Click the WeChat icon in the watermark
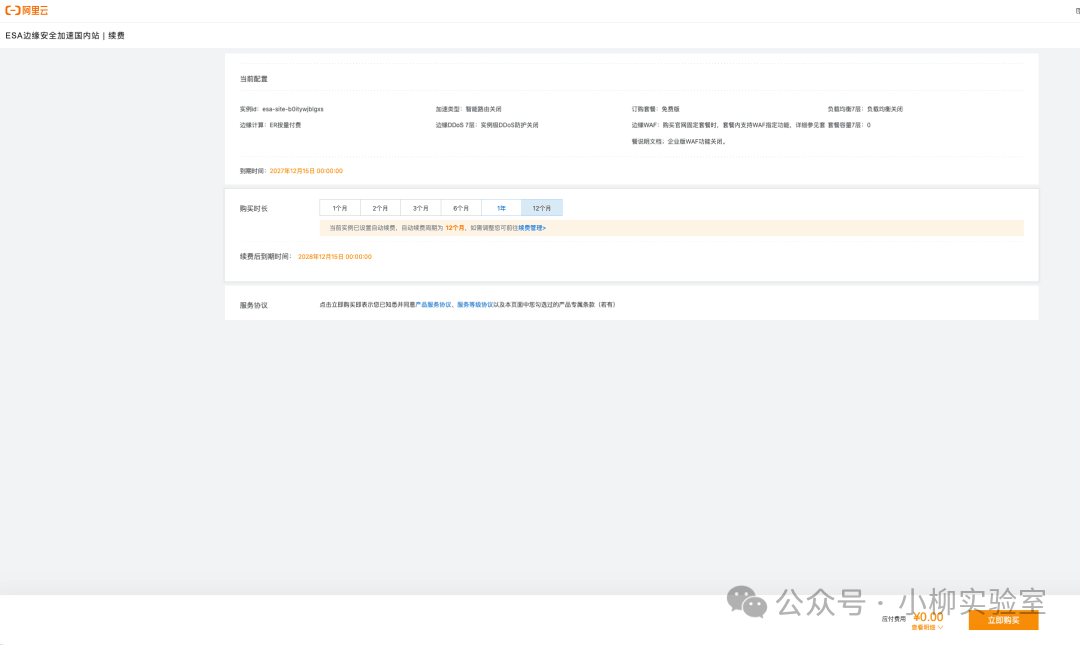Screen dimensions: 1080x645 point(747,601)
